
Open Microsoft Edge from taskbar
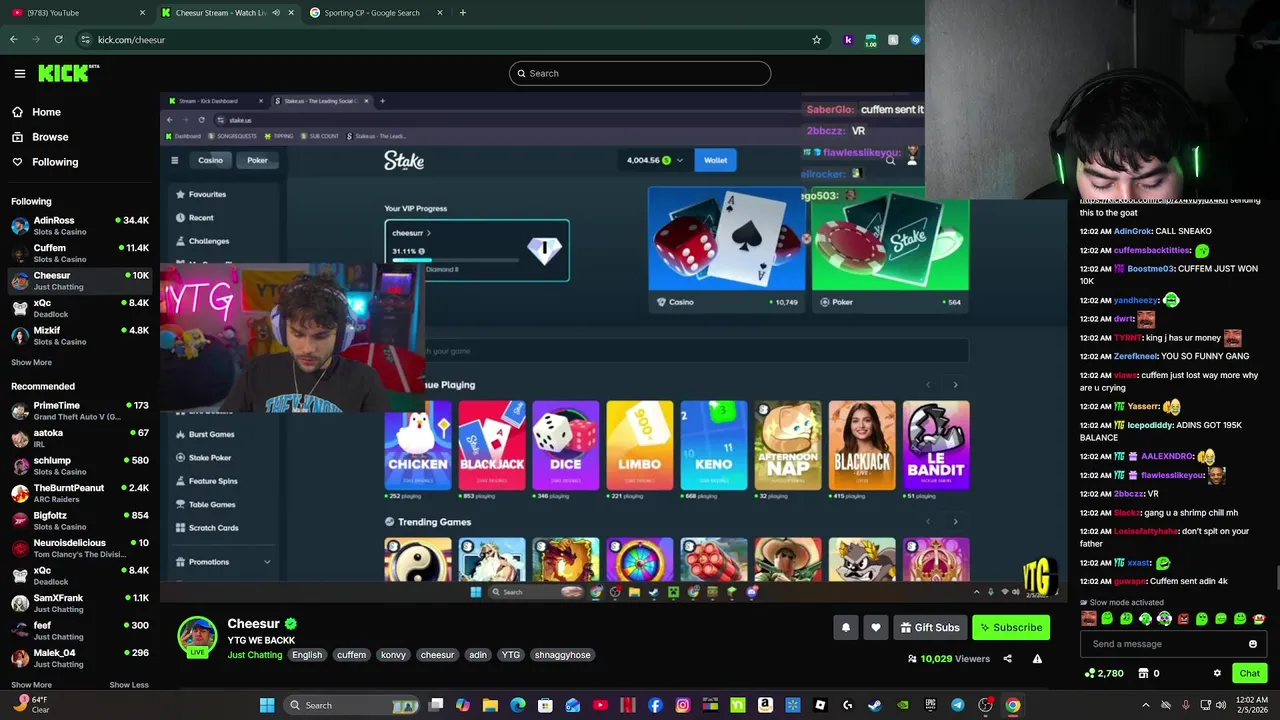click(x=518, y=705)
